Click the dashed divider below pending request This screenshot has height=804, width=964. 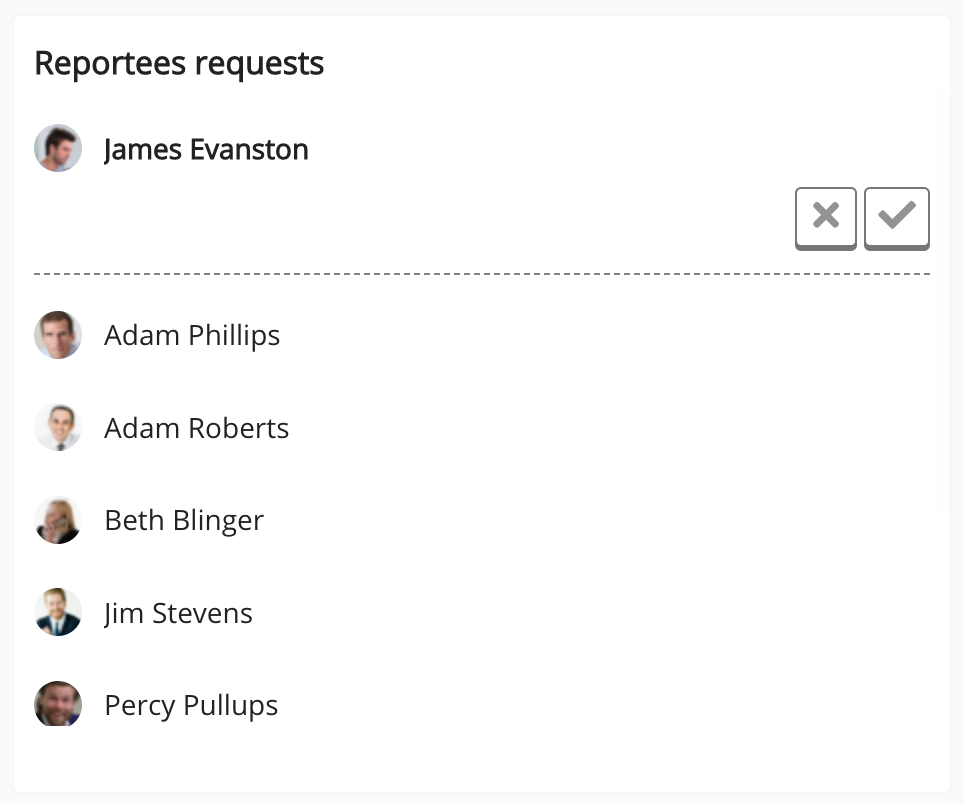[x=482, y=273]
